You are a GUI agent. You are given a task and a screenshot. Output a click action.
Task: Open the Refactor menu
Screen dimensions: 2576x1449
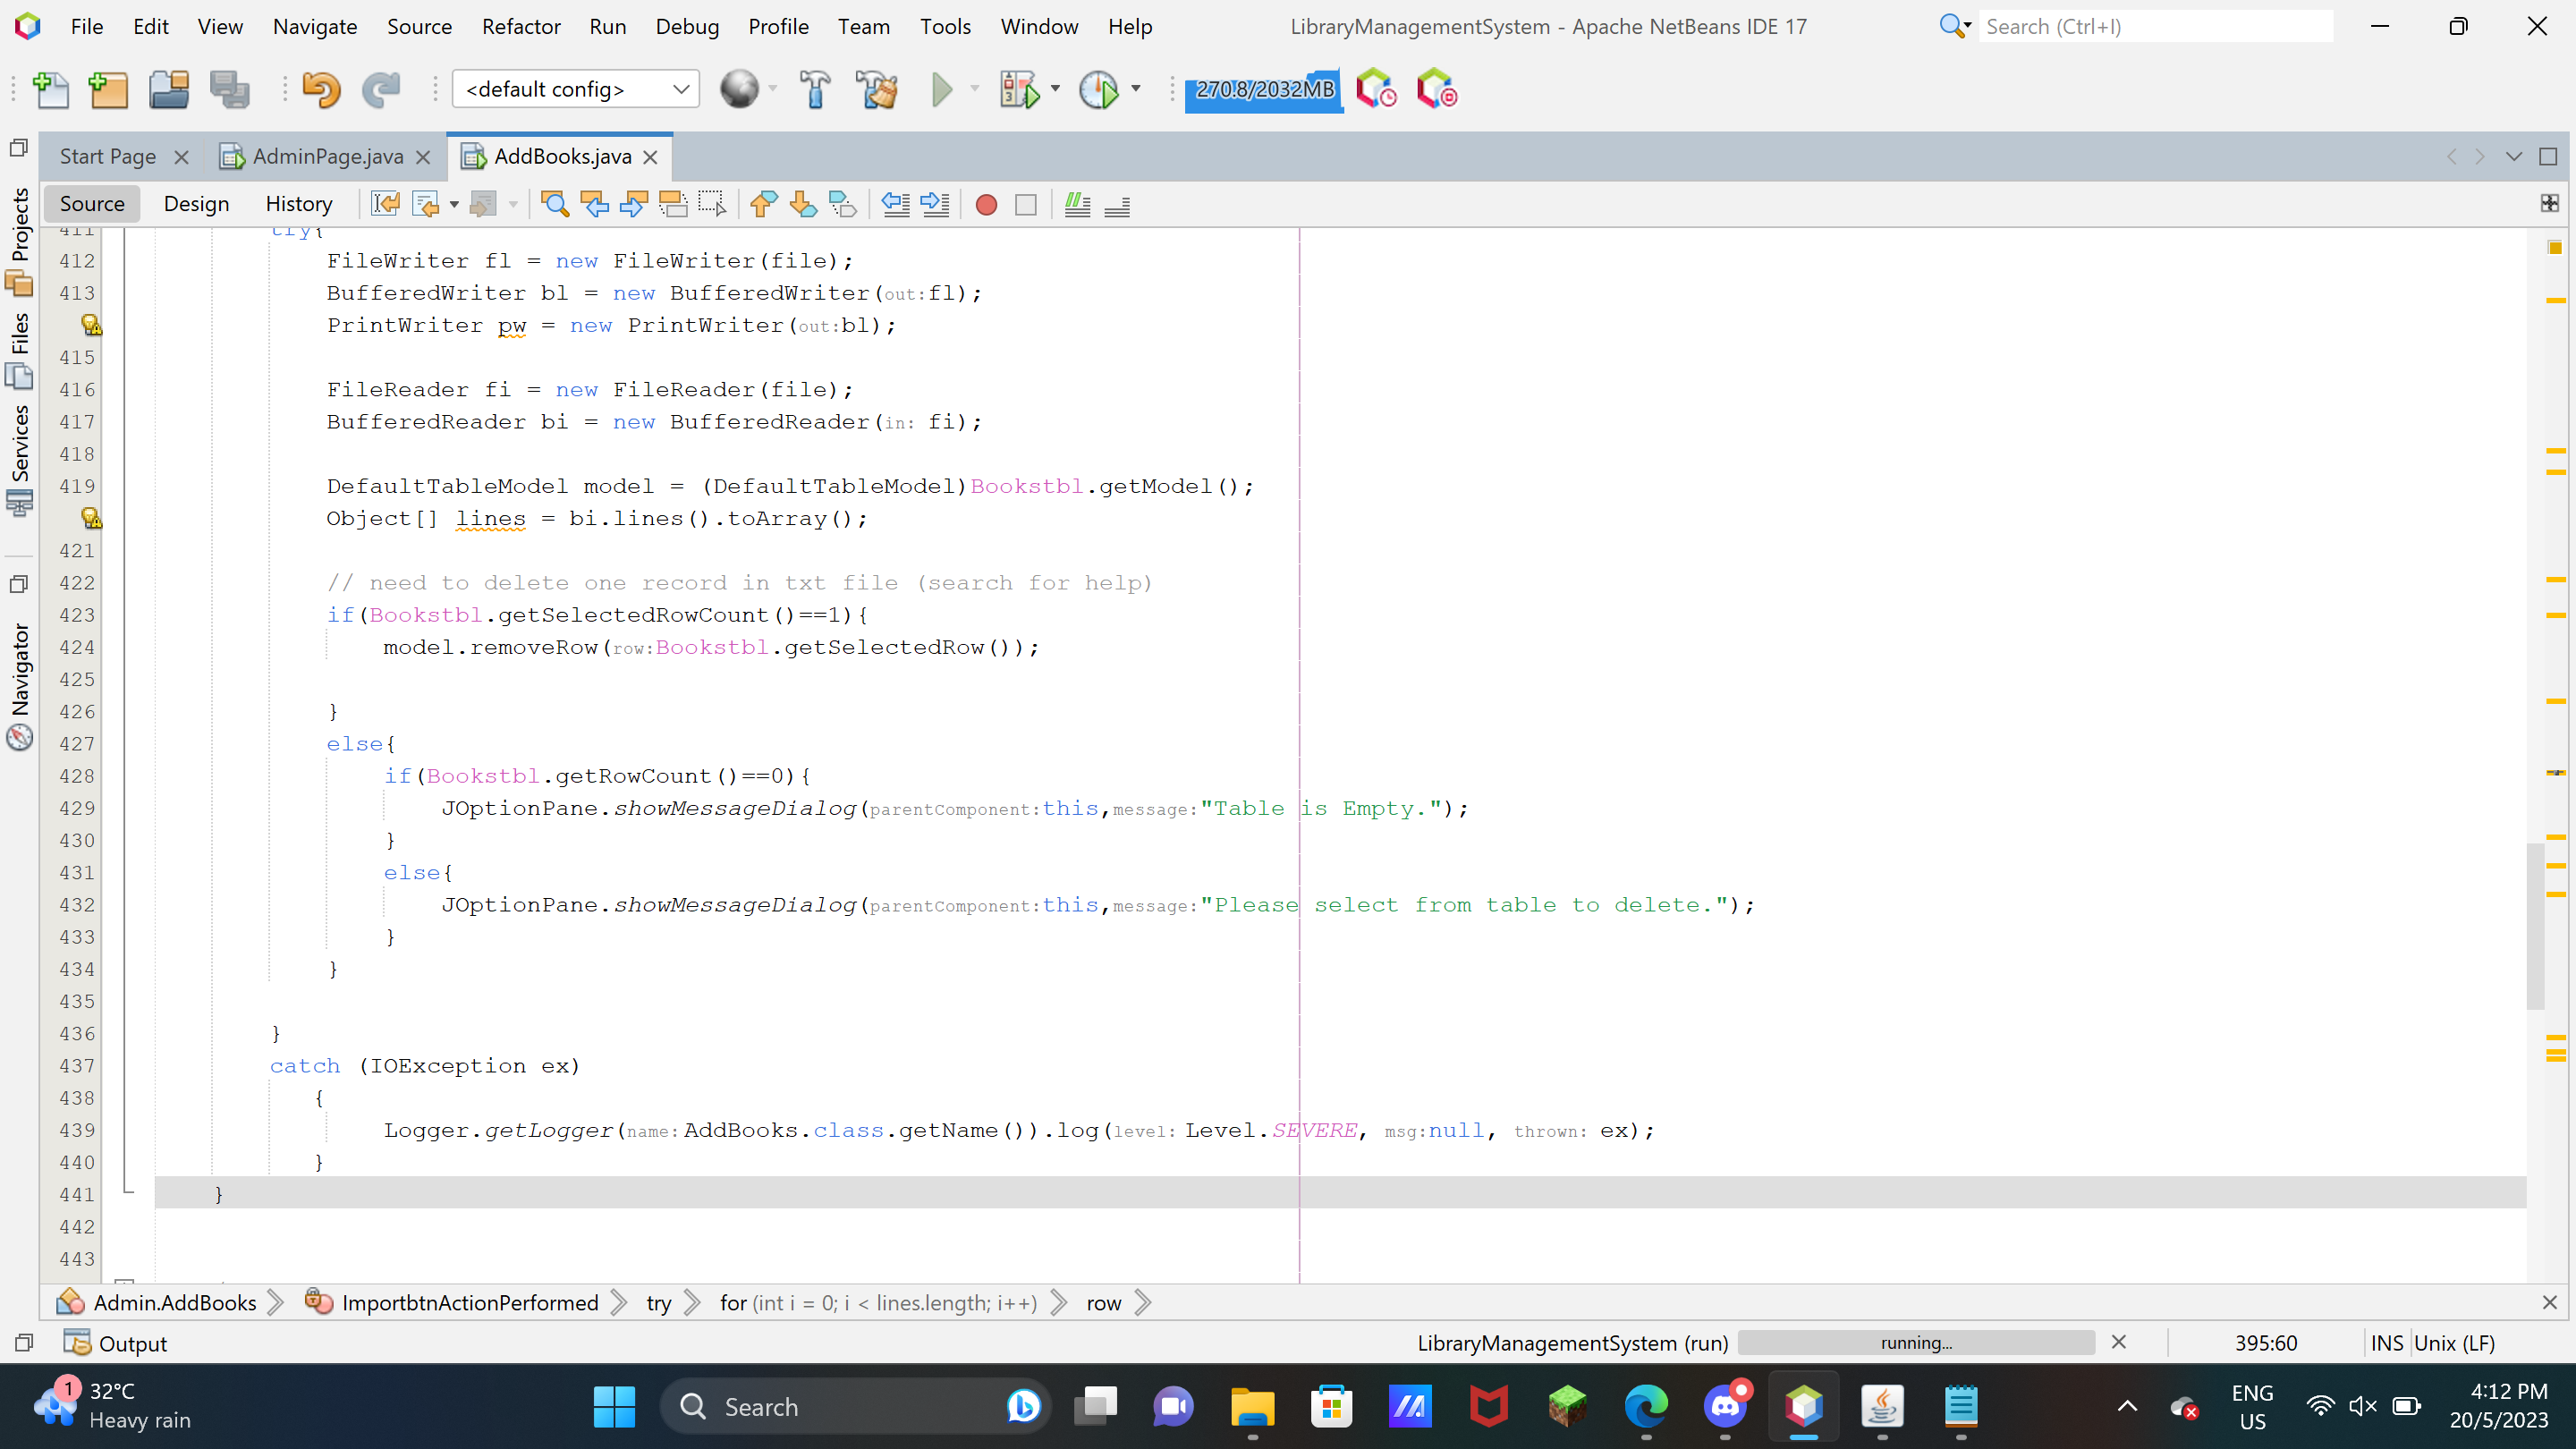(x=520, y=27)
